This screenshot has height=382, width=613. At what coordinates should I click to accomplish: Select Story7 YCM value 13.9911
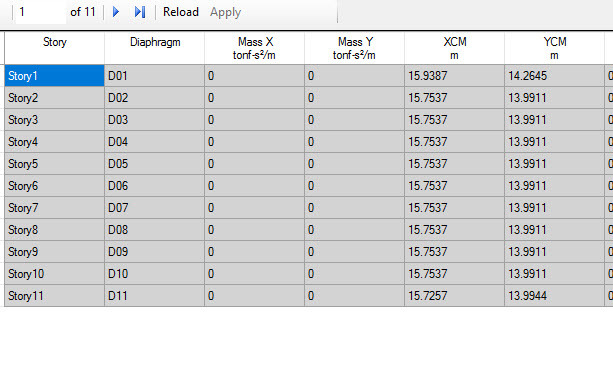pos(554,208)
